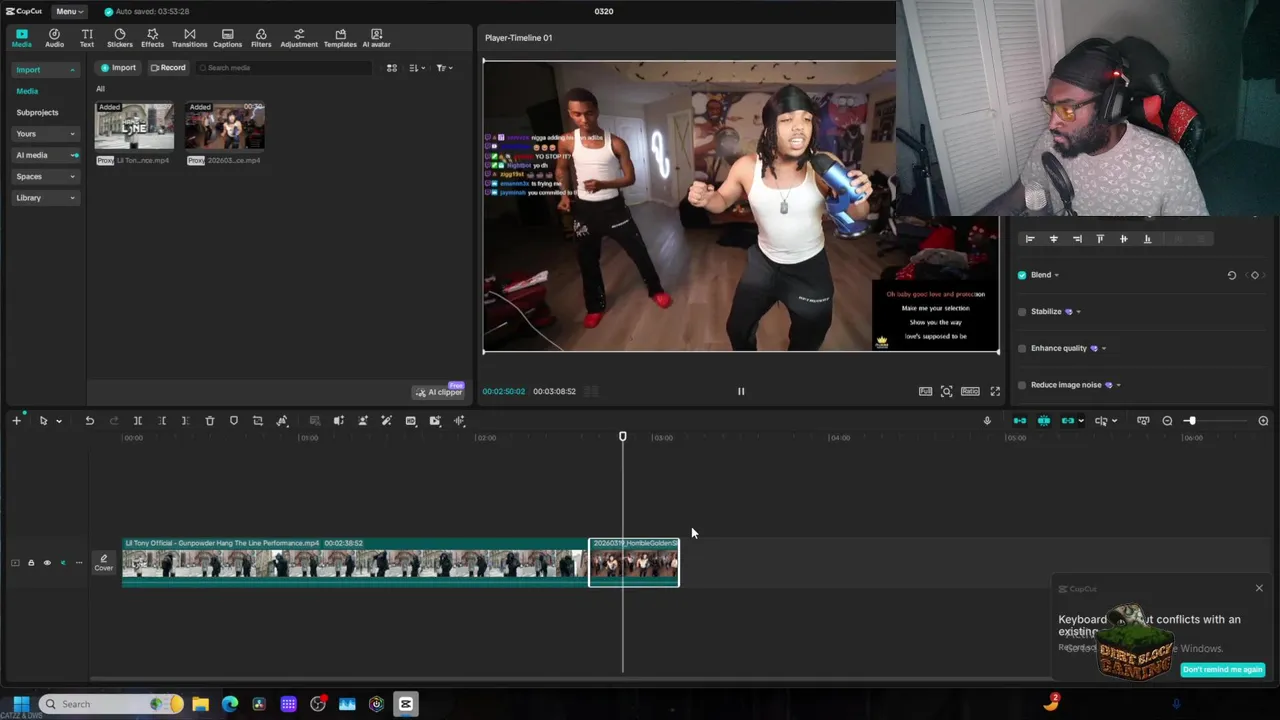Open the Stickers tab
The image size is (1280, 720).
point(120,38)
